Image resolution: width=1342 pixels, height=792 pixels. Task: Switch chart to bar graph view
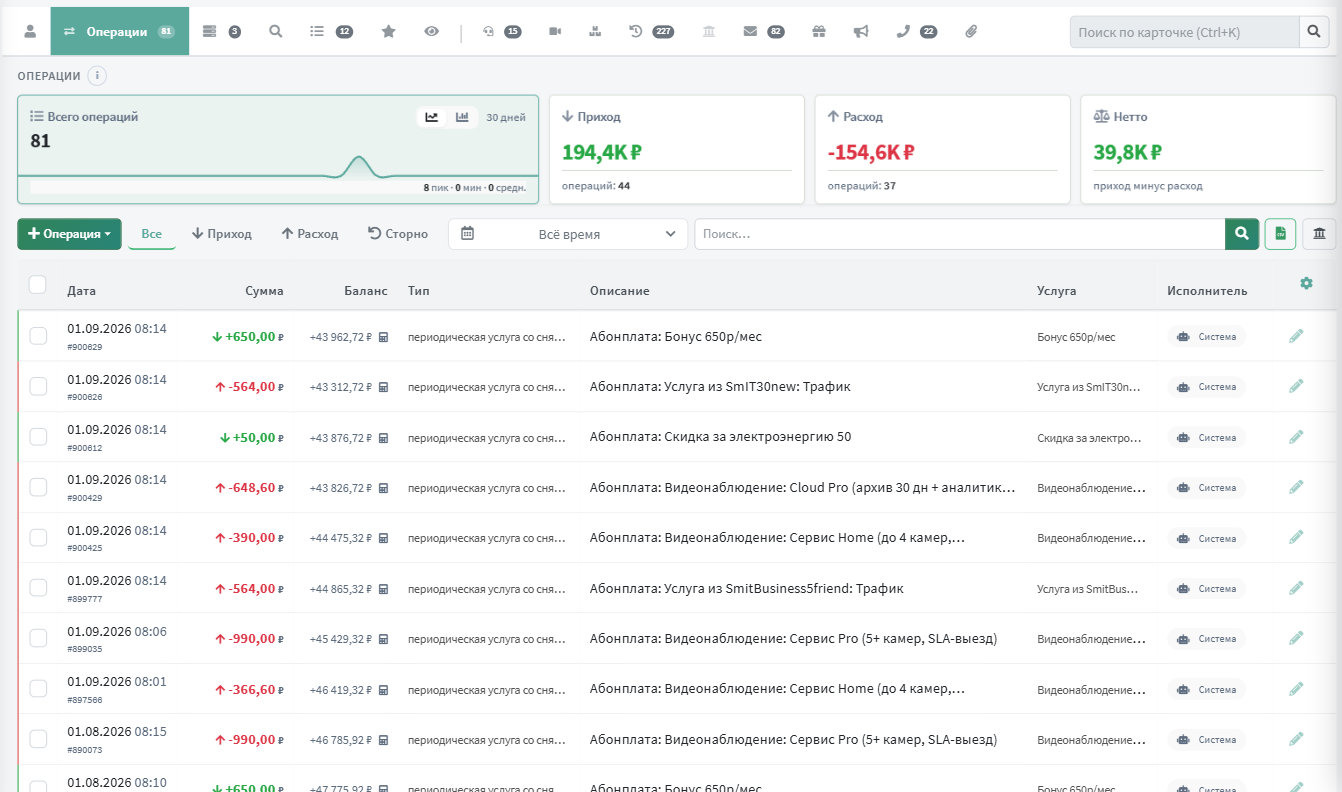pos(462,117)
